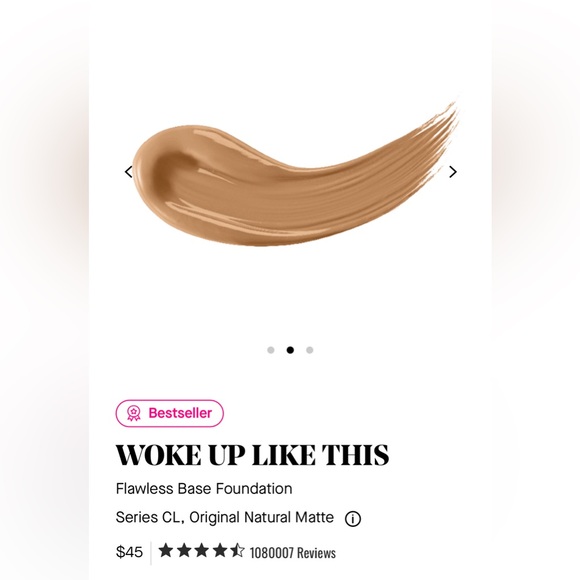Open info icon beside Original Natural Matte
Screen dimensions: 580x580
[353, 519]
